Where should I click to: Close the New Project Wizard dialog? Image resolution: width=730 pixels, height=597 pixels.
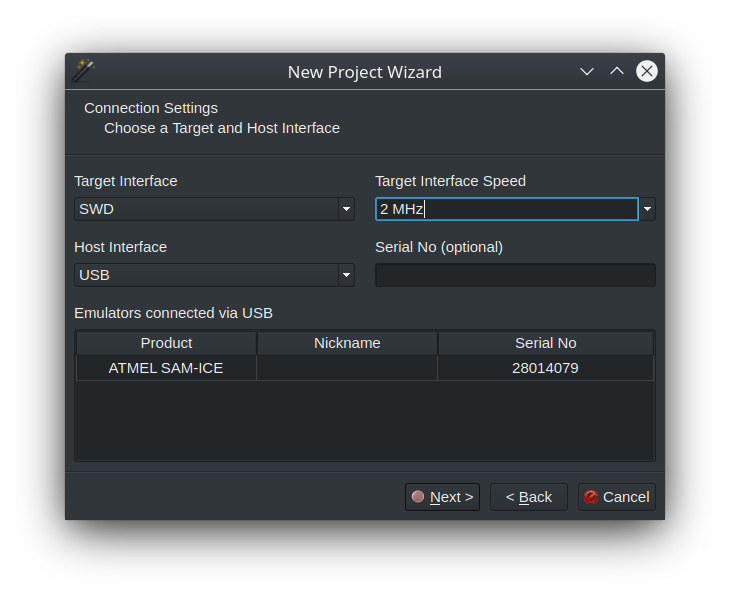coord(647,71)
